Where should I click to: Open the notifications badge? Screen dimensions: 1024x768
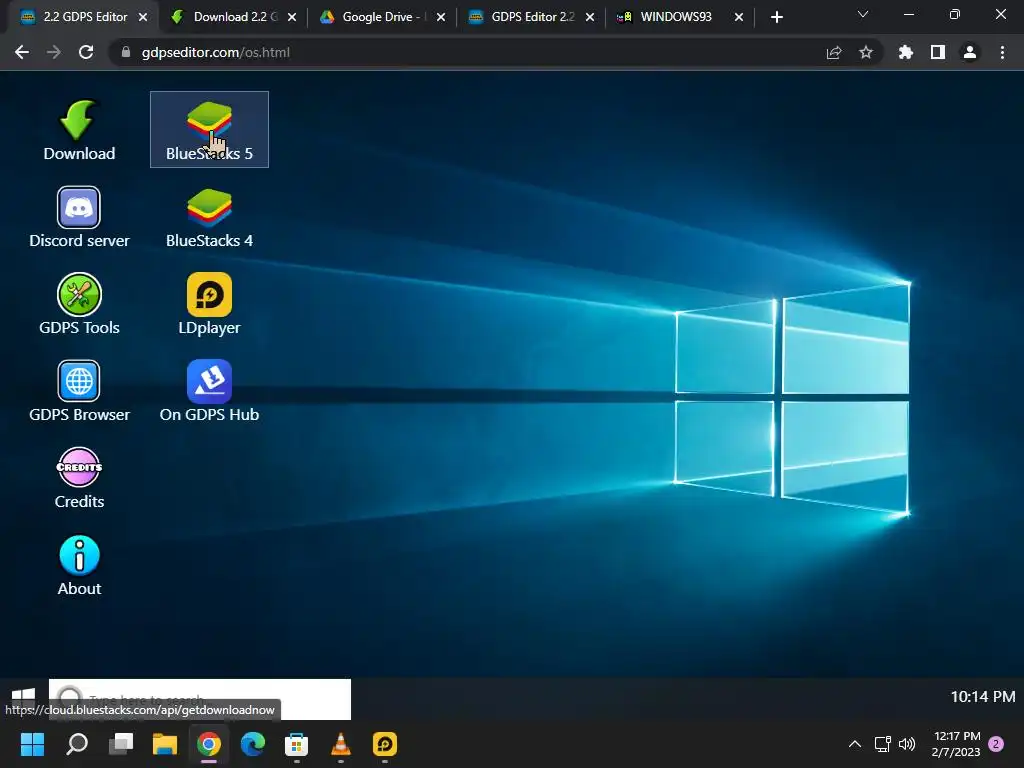(997, 744)
